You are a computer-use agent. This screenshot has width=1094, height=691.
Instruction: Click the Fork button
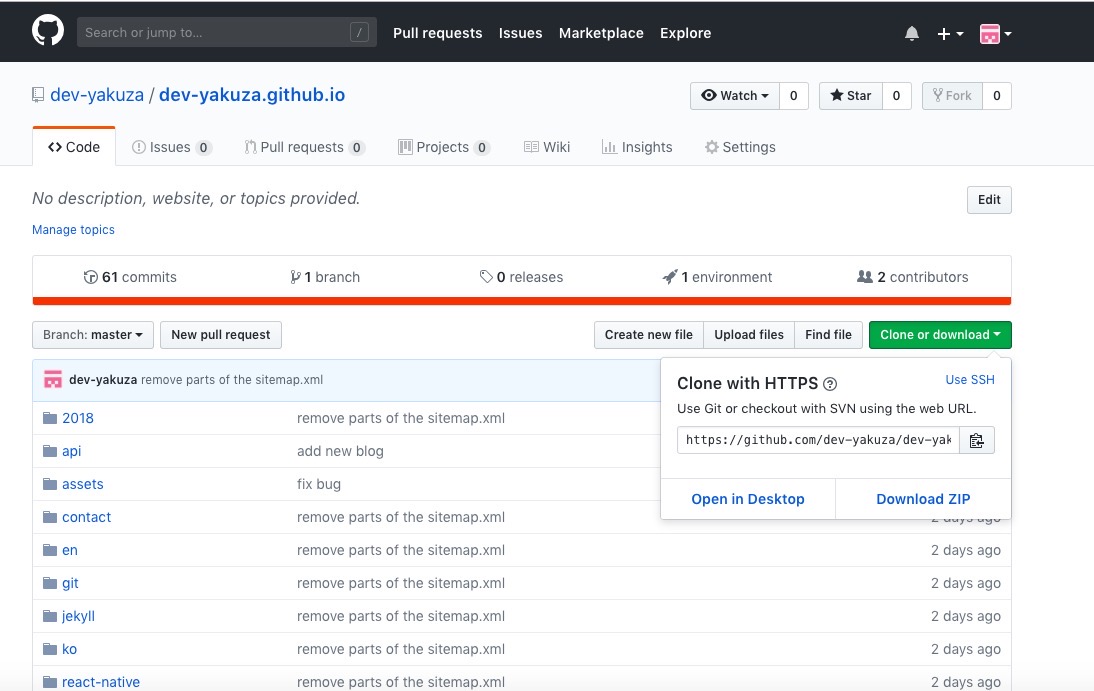[952, 96]
